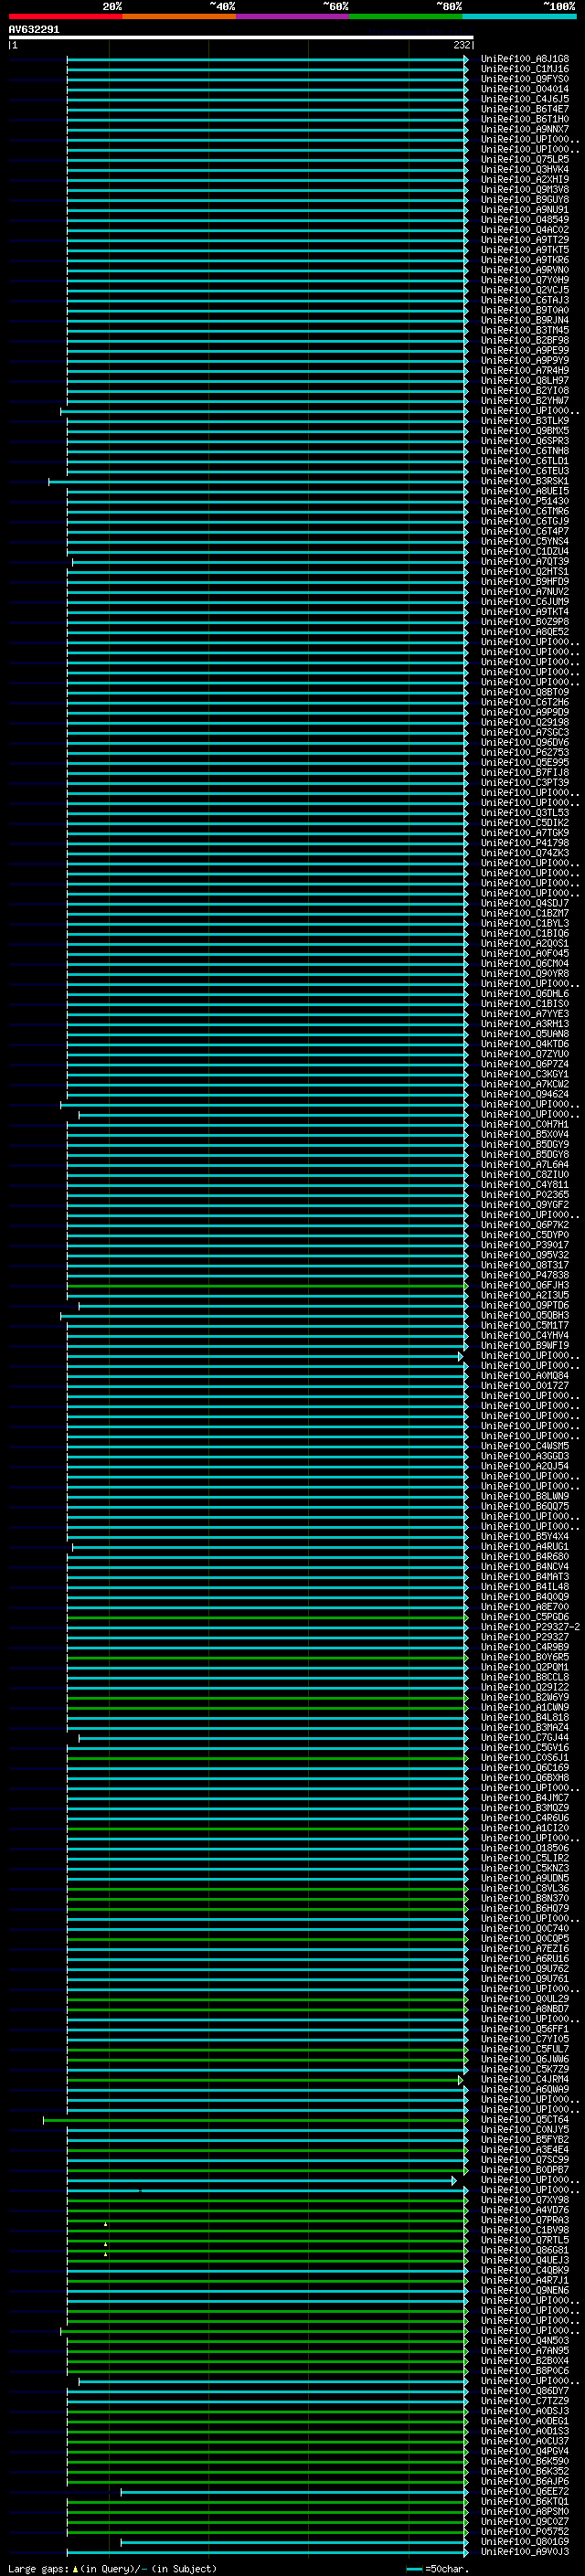Click the =50char. scale legend

(437, 2569)
